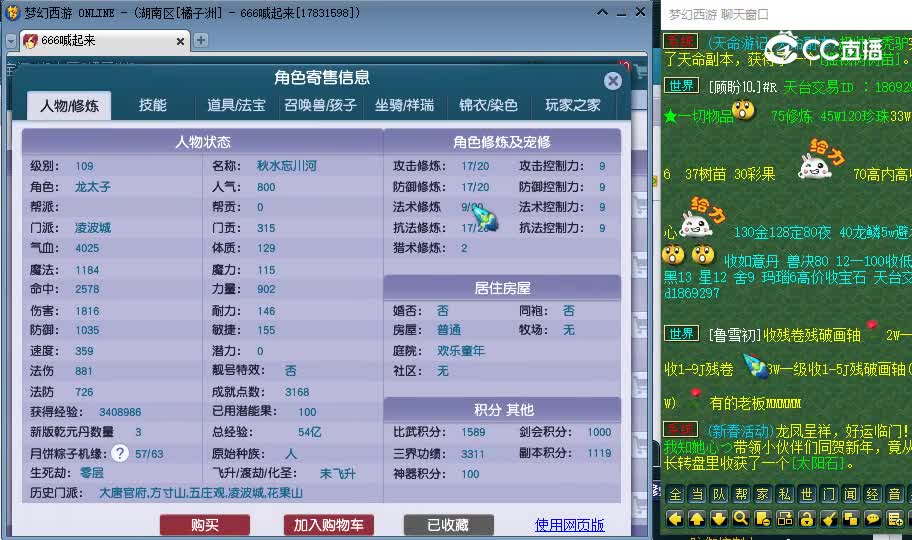This screenshot has height=540, width=912.
Task: Click the window switch layout icon in chat toolbar
Action: (785, 518)
